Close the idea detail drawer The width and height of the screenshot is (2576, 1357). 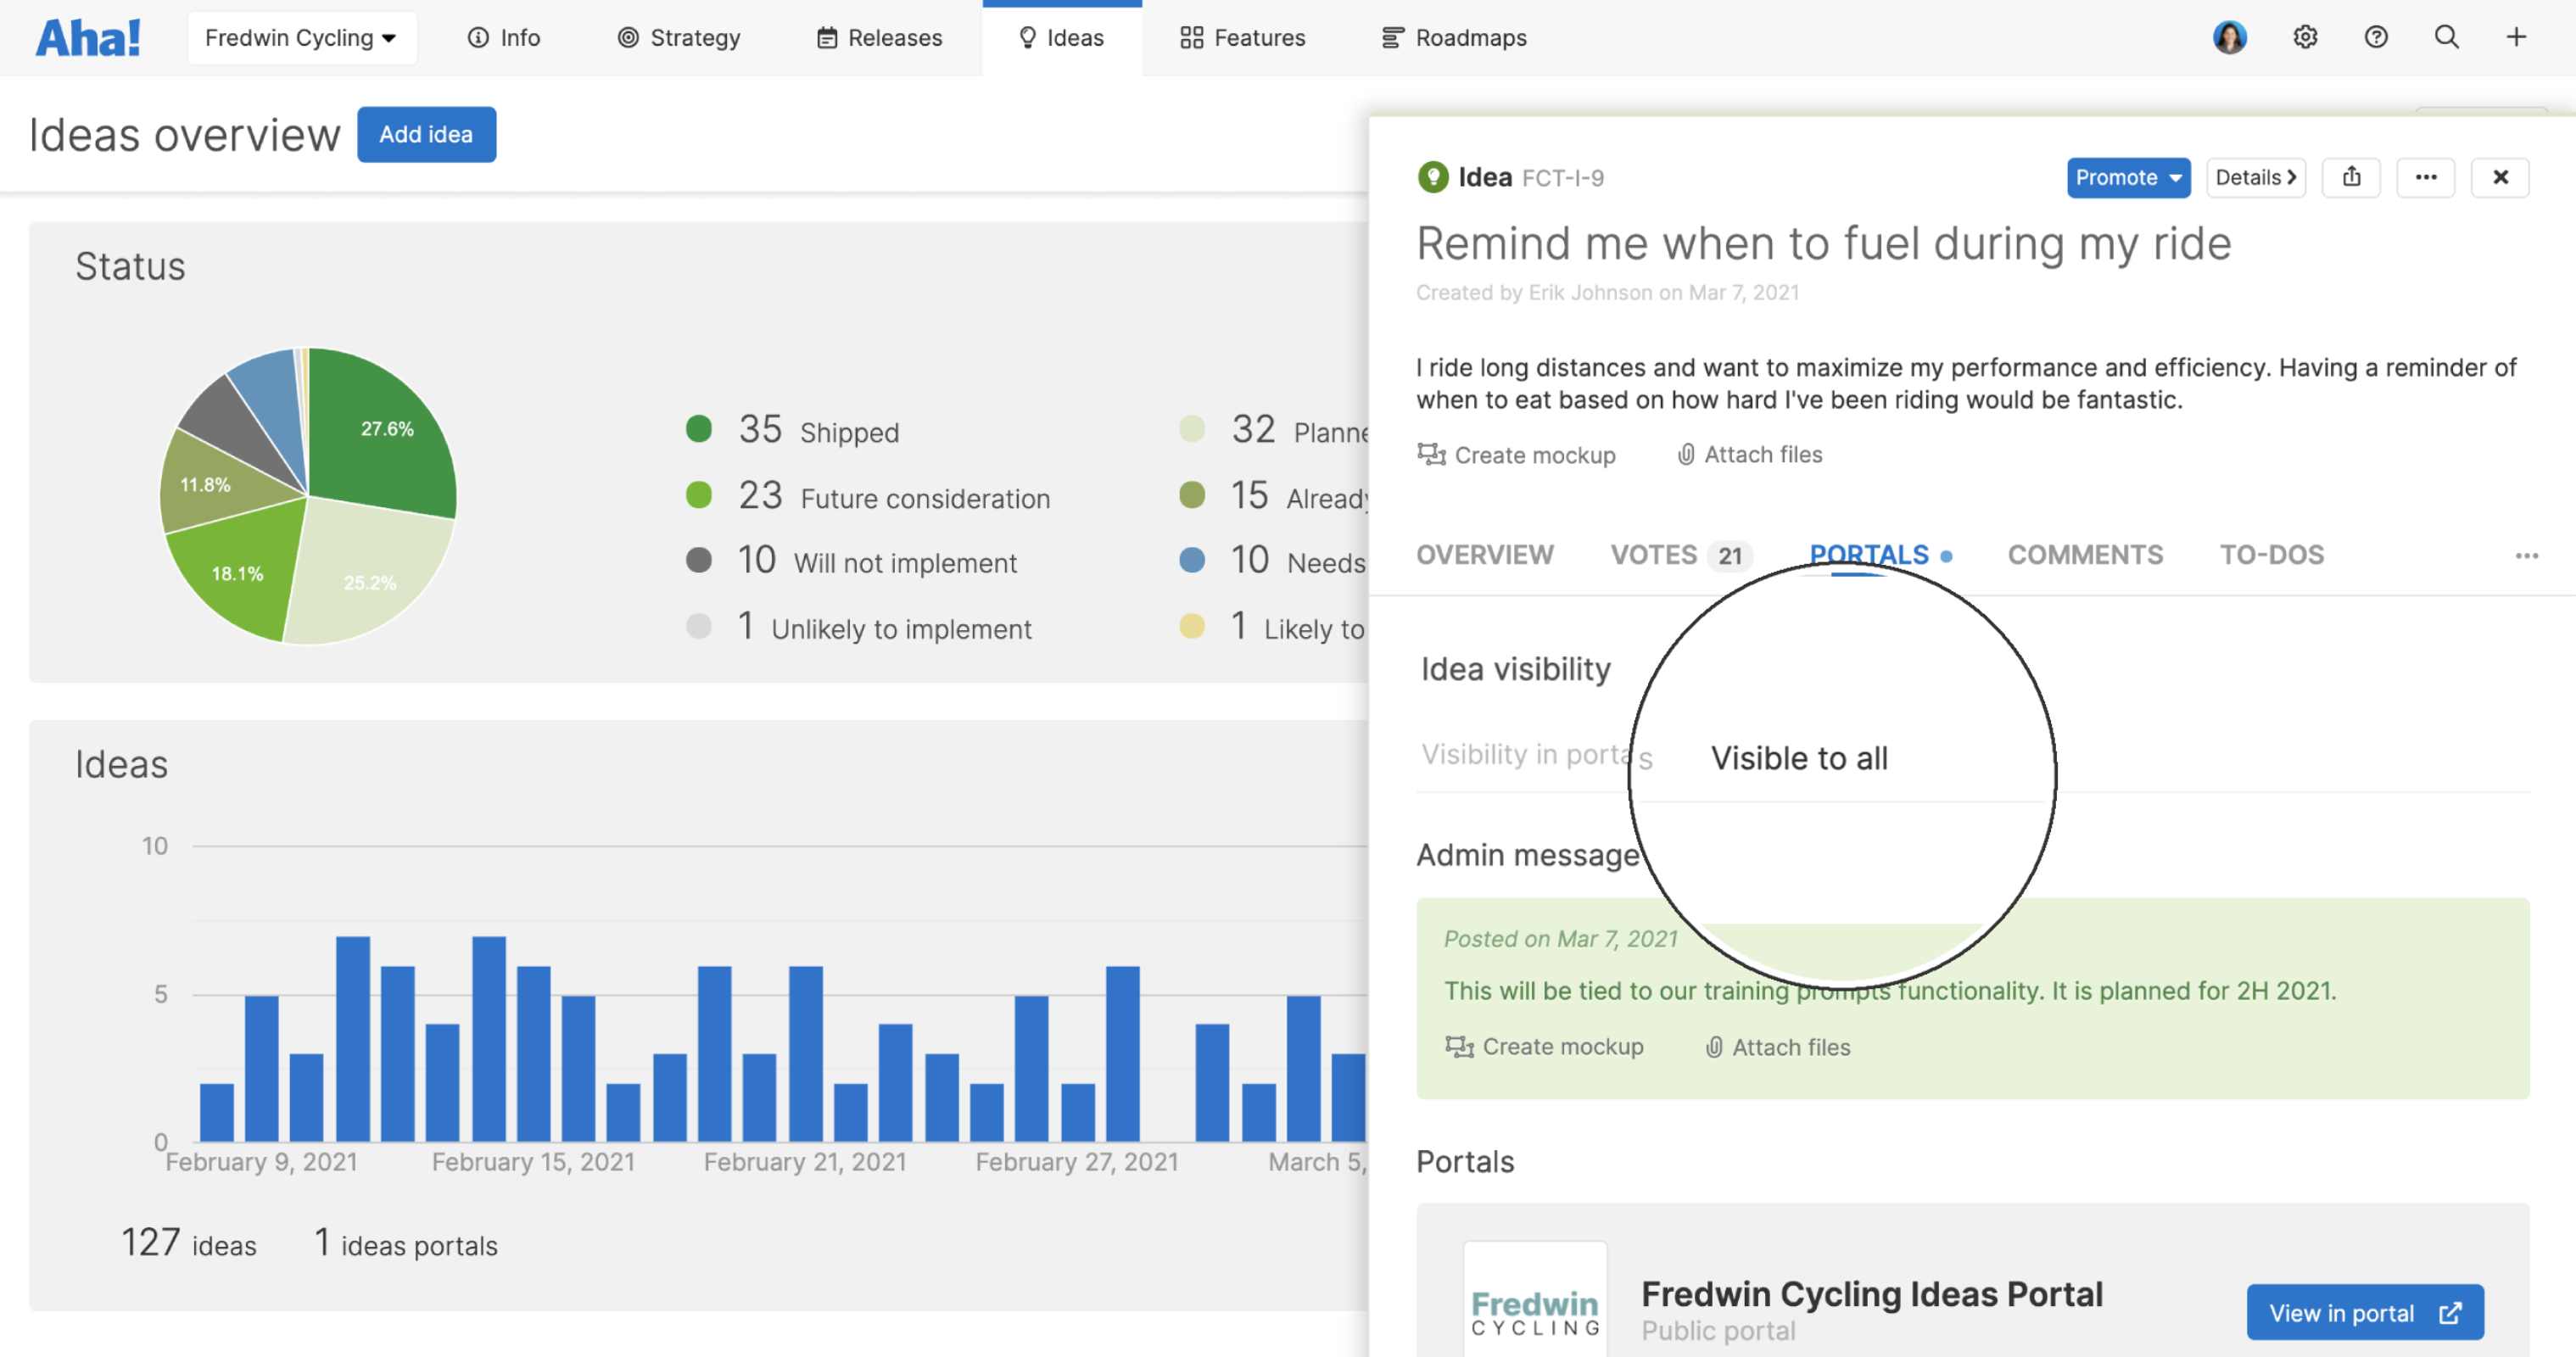tap(2501, 177)
